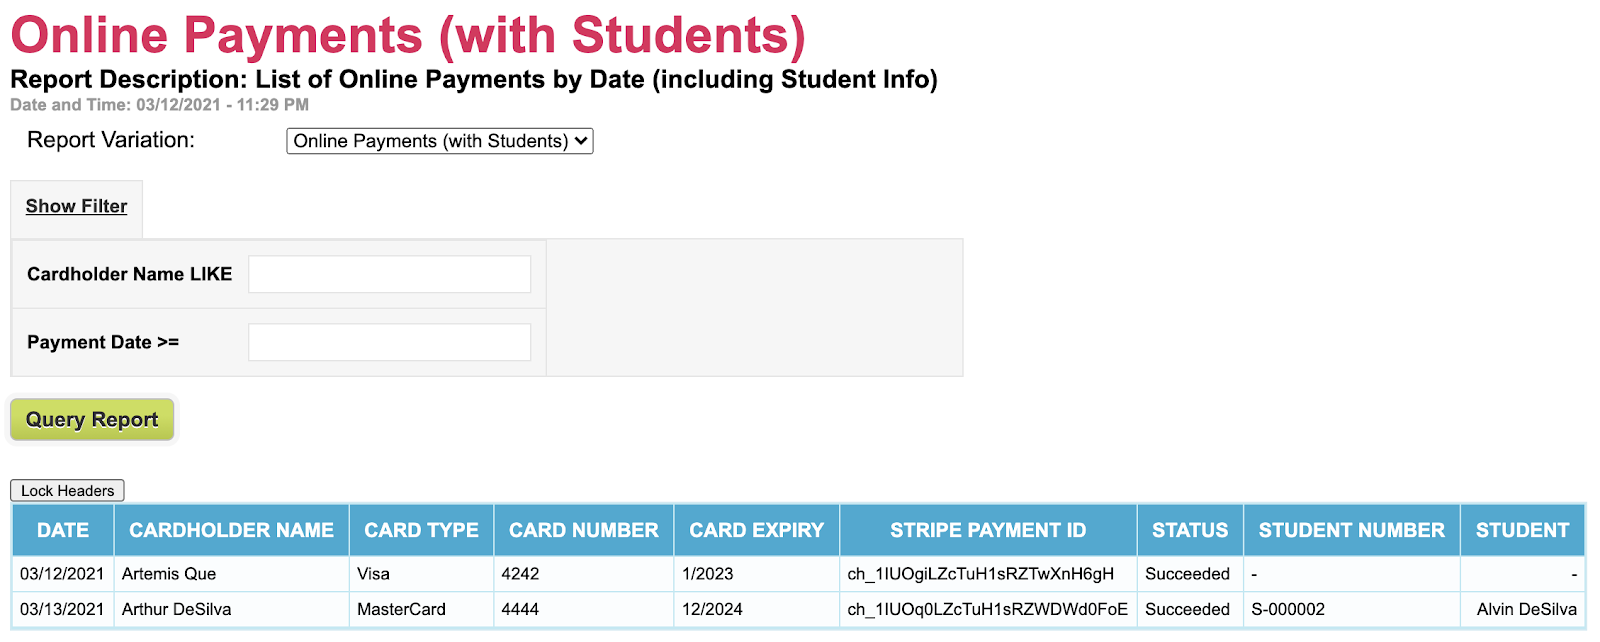Click the STRIPE PAYMENT ID column header
The height and width of the screenshot is (642, 1600).
coord(988,530)
